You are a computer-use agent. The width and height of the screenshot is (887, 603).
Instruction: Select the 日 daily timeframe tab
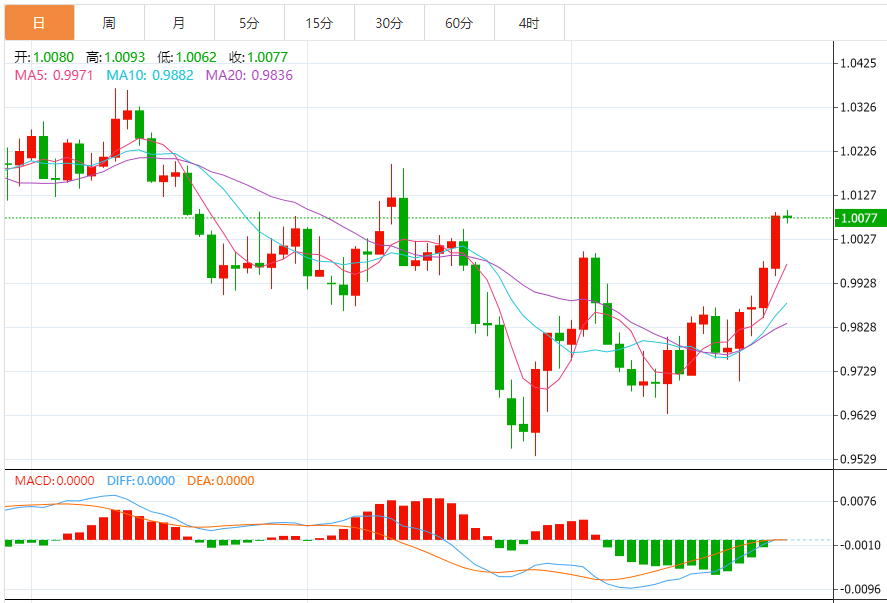click(x=39, y=23)
